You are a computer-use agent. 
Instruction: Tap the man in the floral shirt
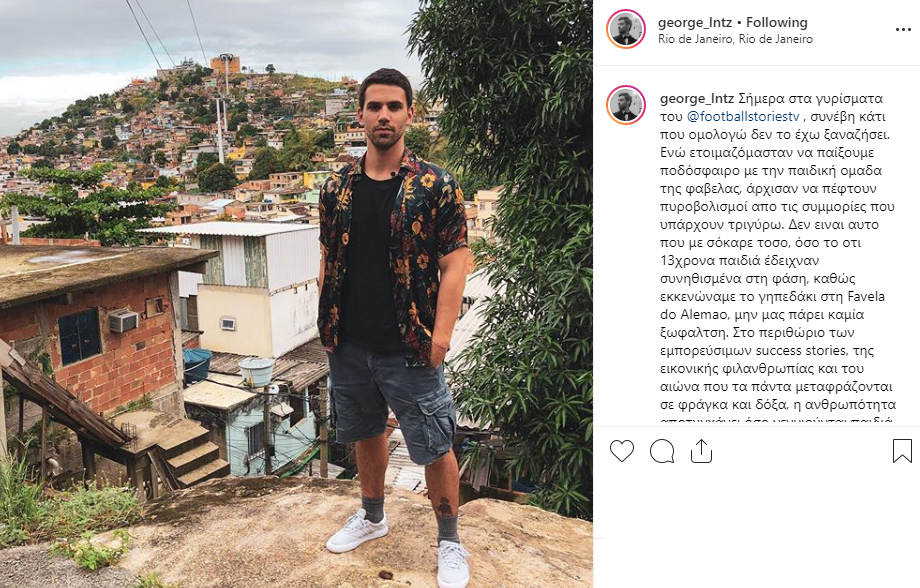(392, 323)
